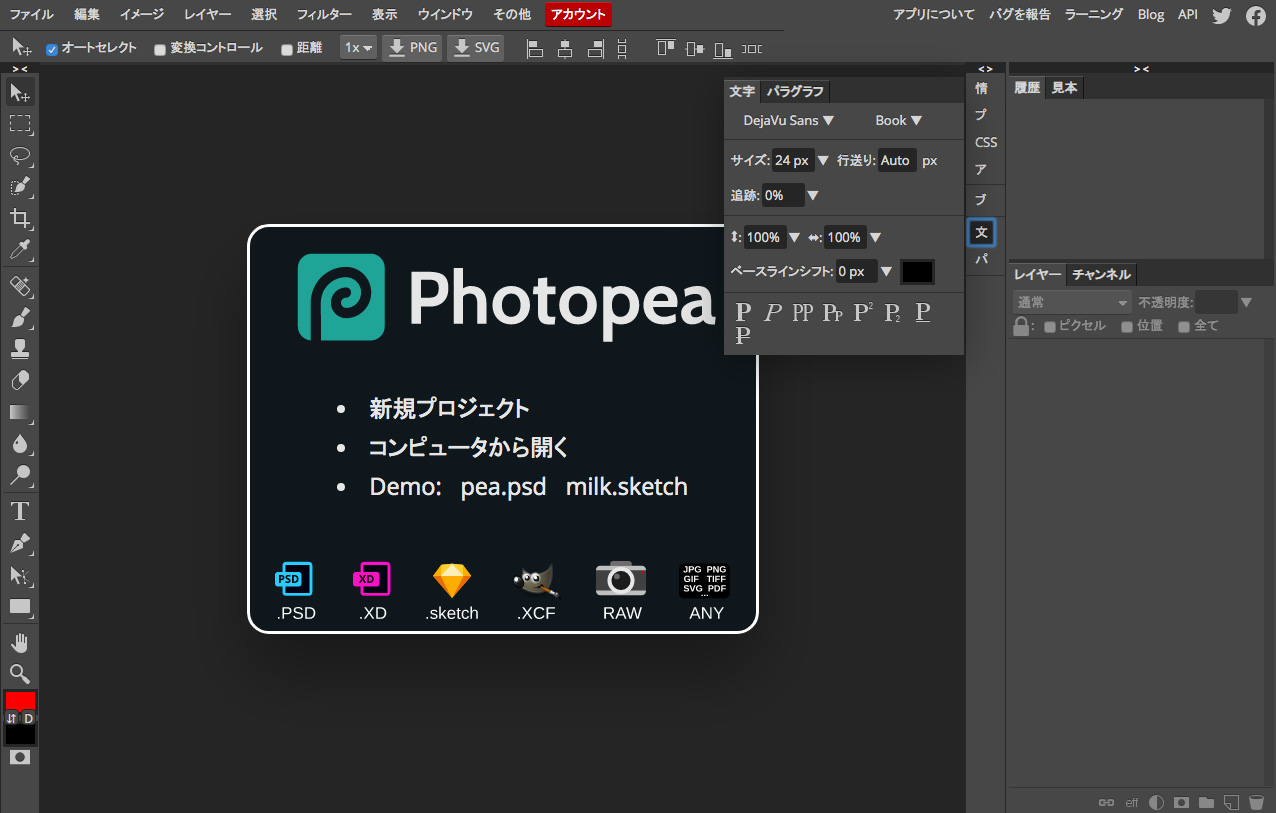Click the 行送り Auto input field
This screenshot has width=1276, height=813.
897,160
